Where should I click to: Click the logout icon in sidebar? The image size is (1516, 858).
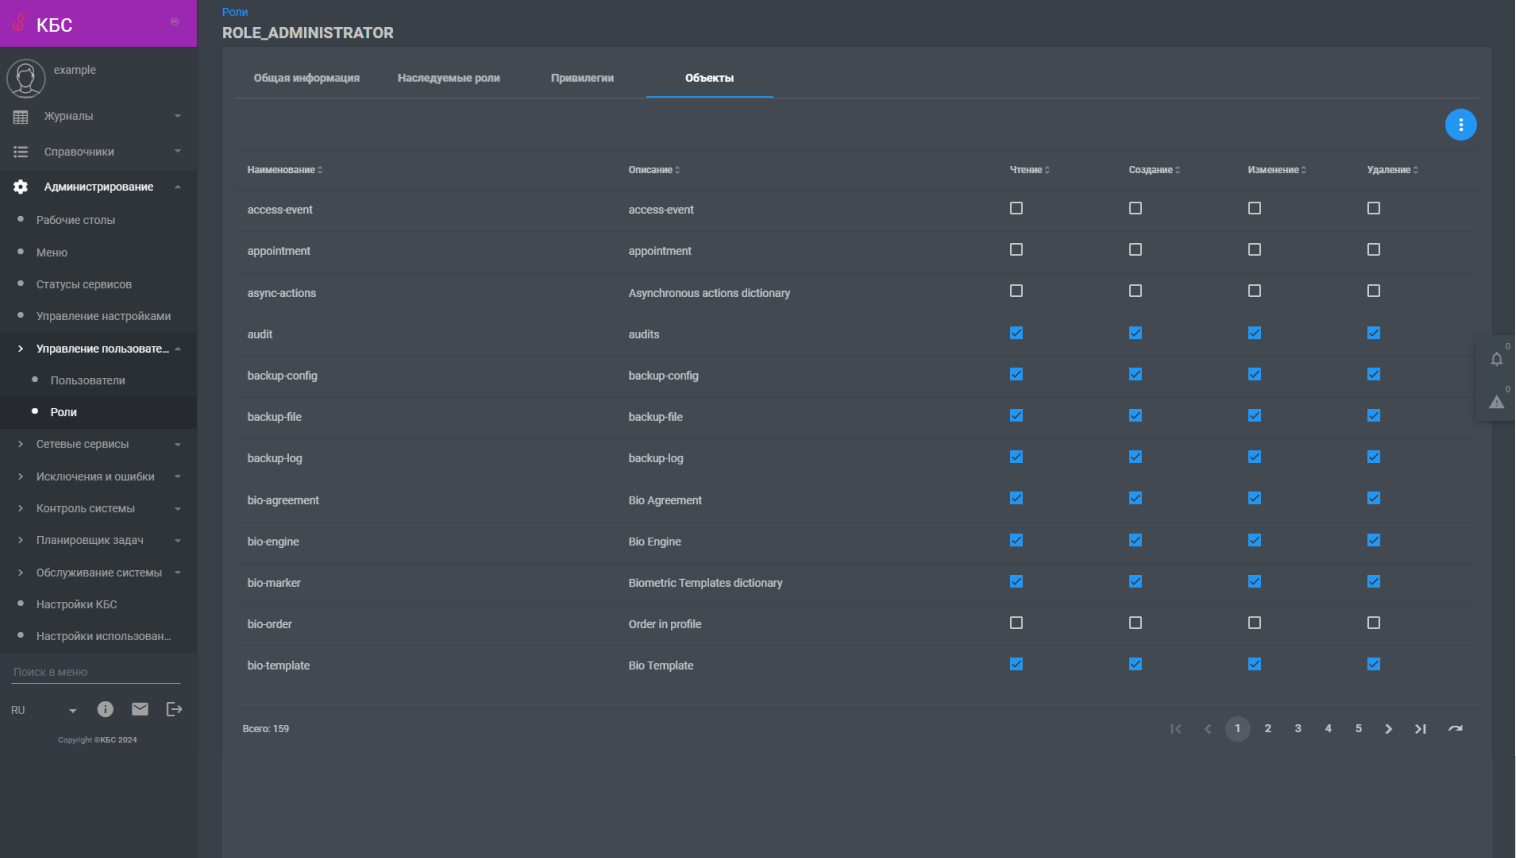[174, 709]
